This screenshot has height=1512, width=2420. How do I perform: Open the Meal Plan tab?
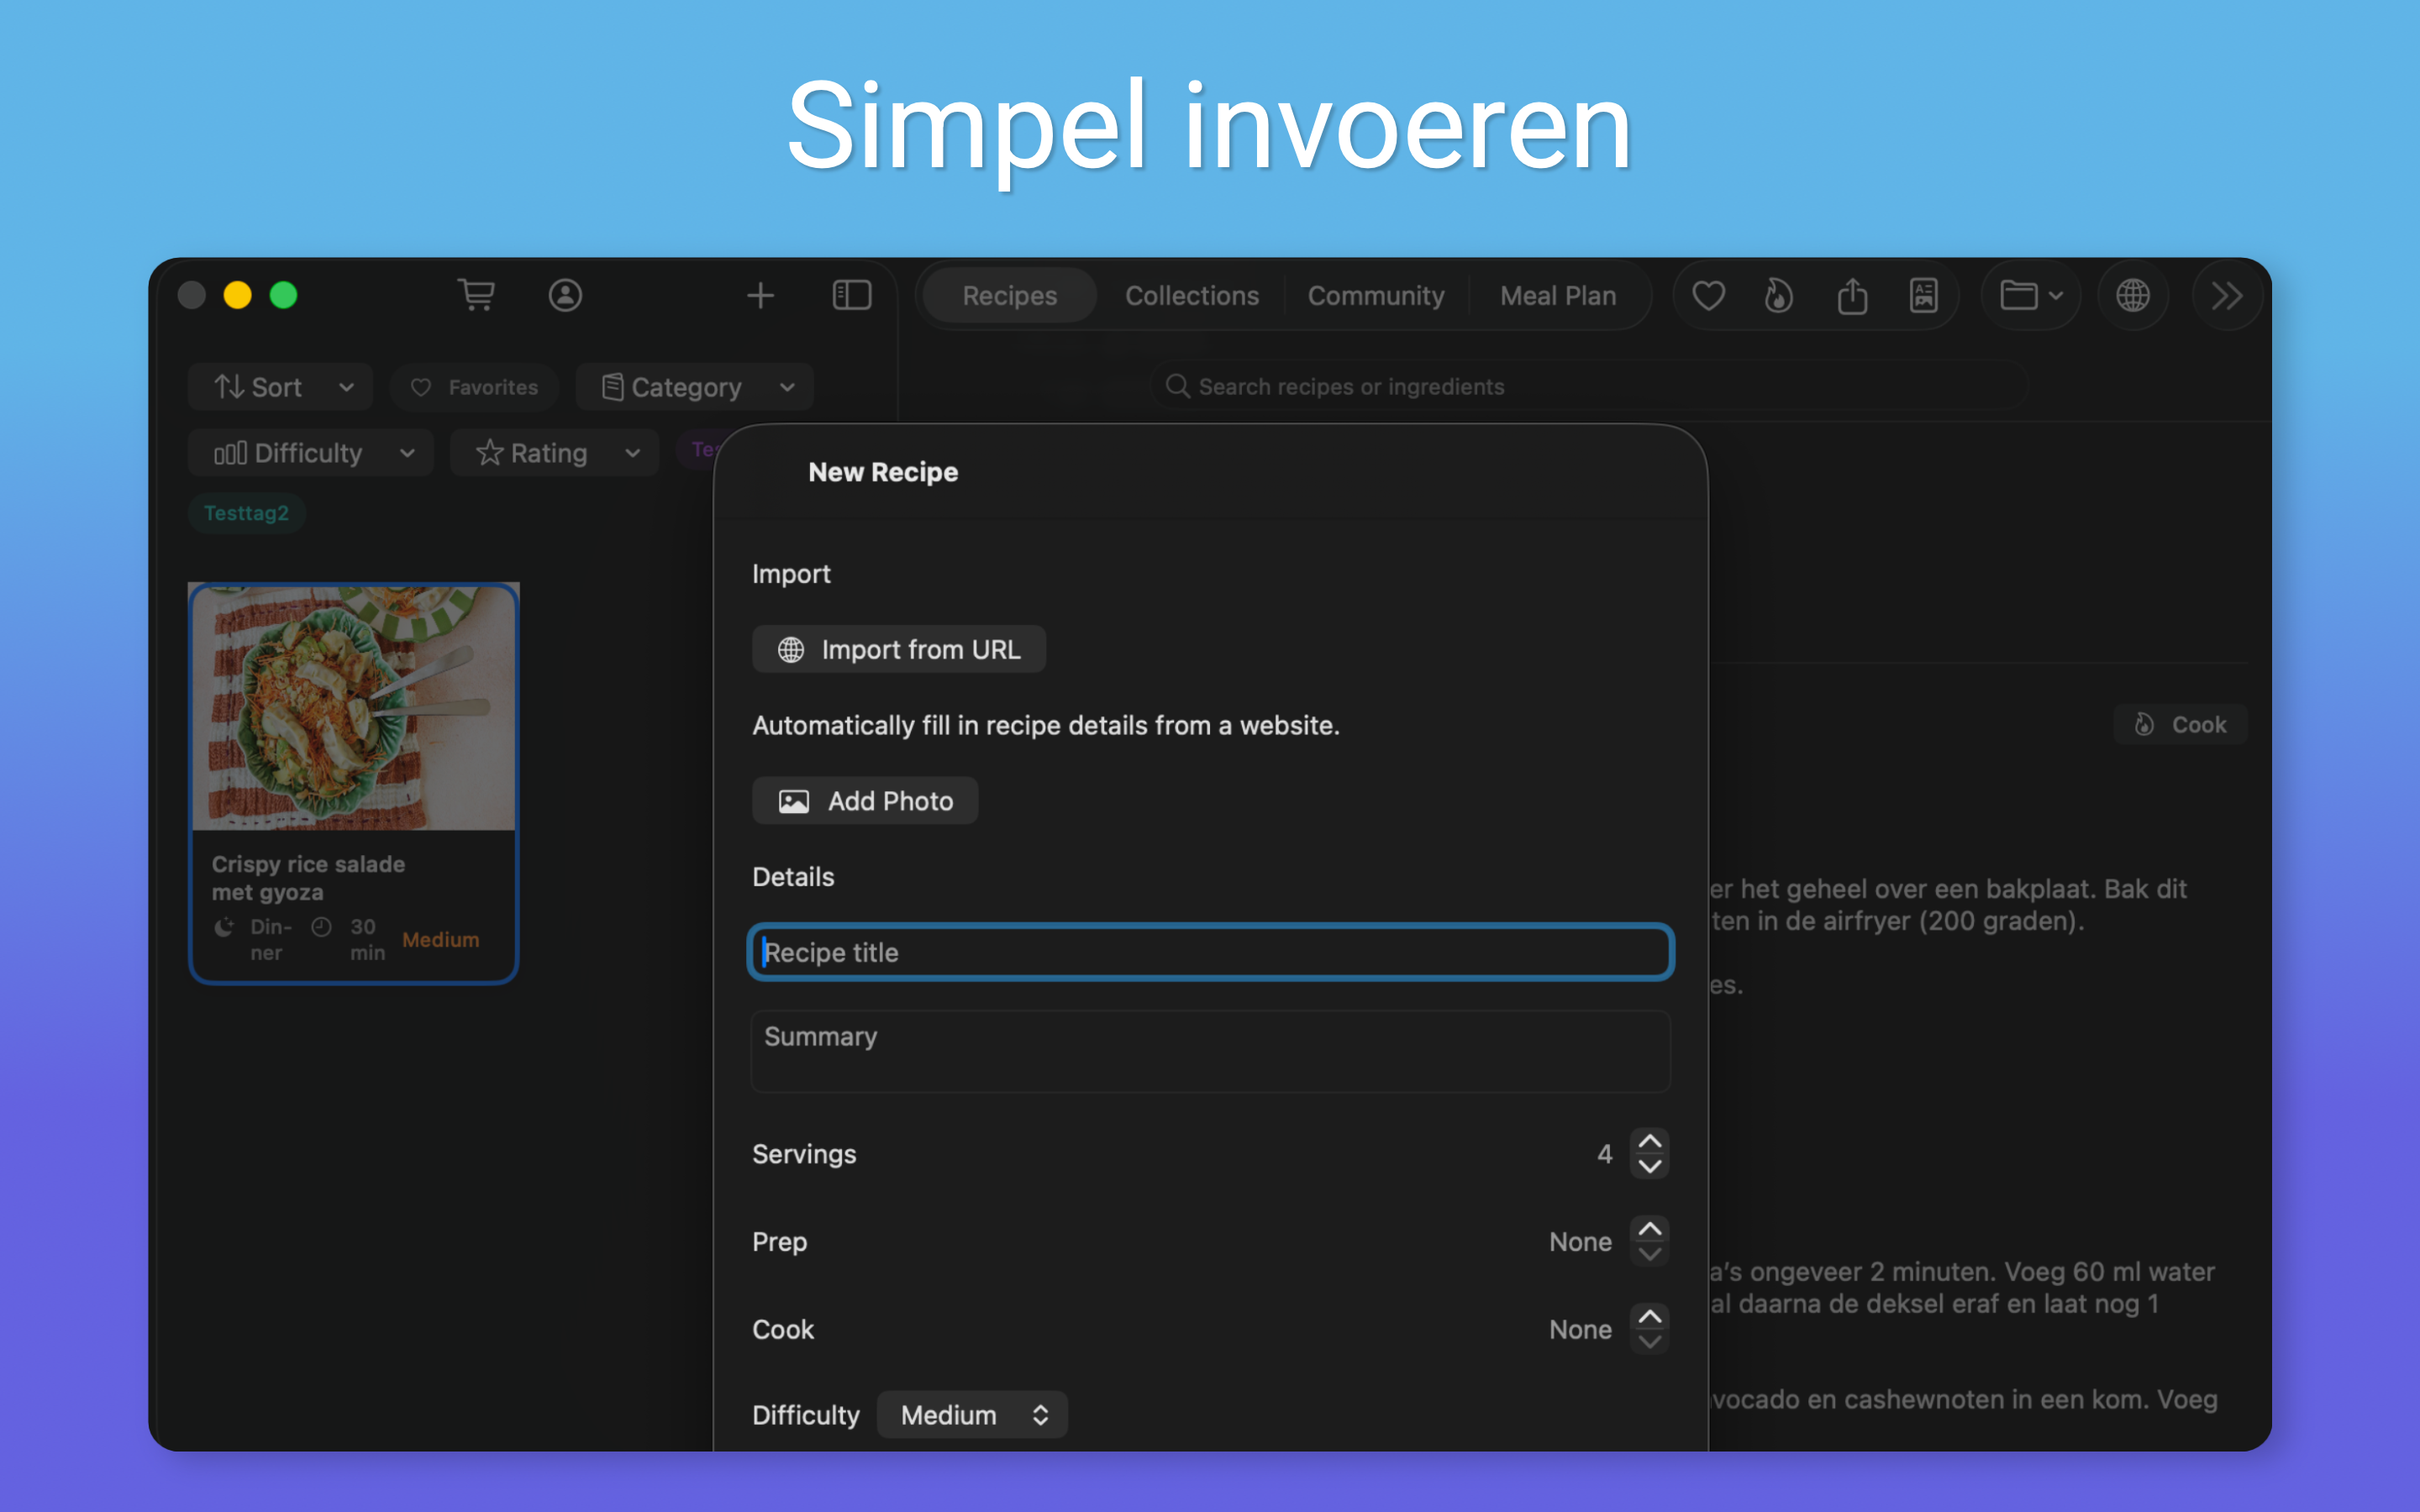[x=1558, y=296]
